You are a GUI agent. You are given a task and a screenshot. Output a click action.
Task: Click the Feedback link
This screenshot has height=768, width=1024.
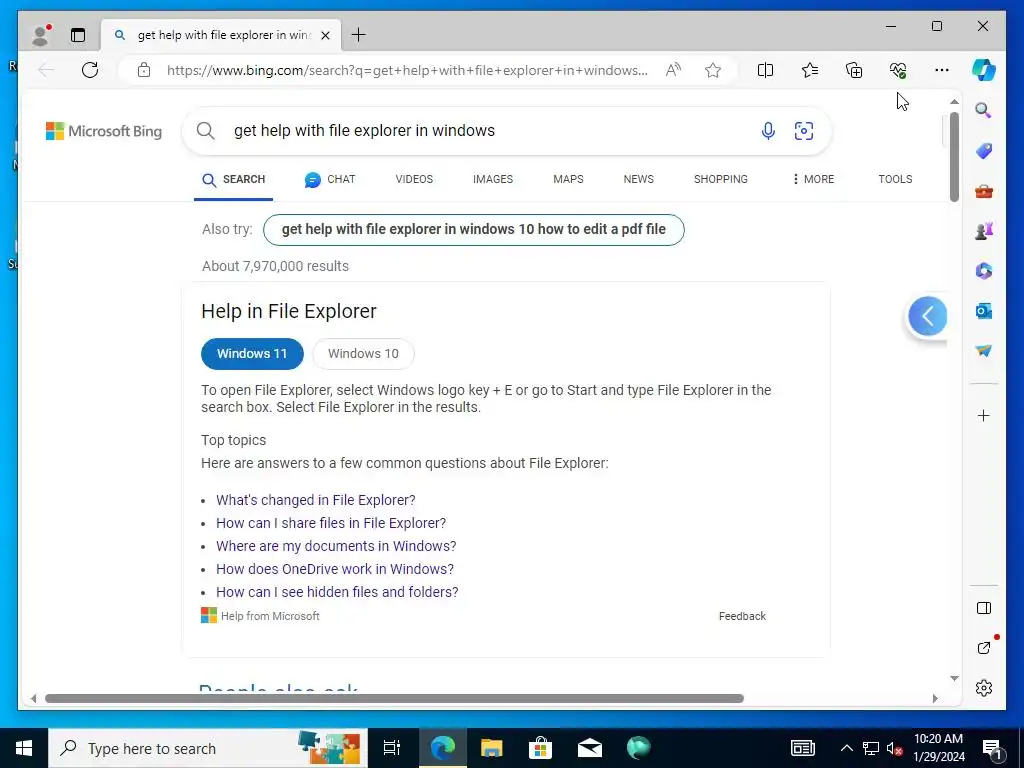(743, 616)
